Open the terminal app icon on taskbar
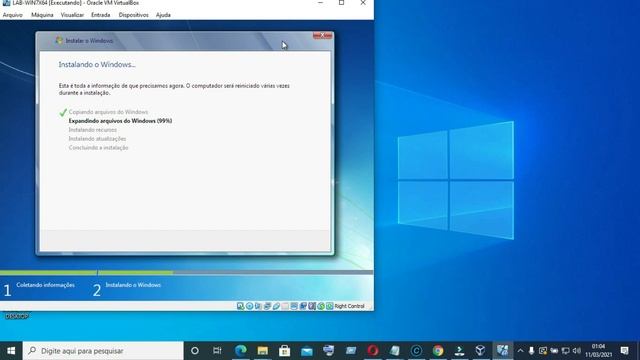The image size is (640, 360). click(460, 351)
